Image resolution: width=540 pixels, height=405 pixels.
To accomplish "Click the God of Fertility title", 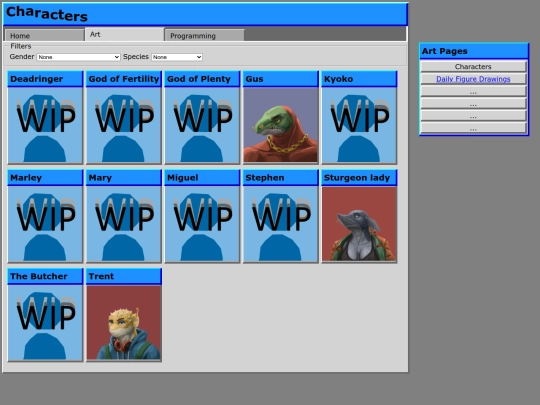I will click(x=124, y=79).
